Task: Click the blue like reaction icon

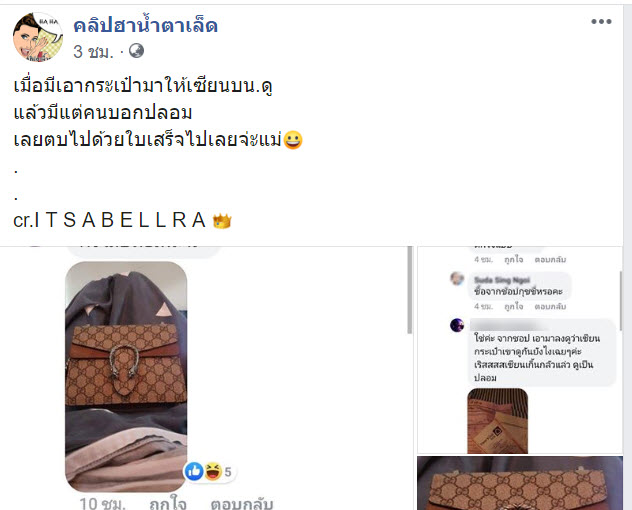Action: click(x=194, y=471)
